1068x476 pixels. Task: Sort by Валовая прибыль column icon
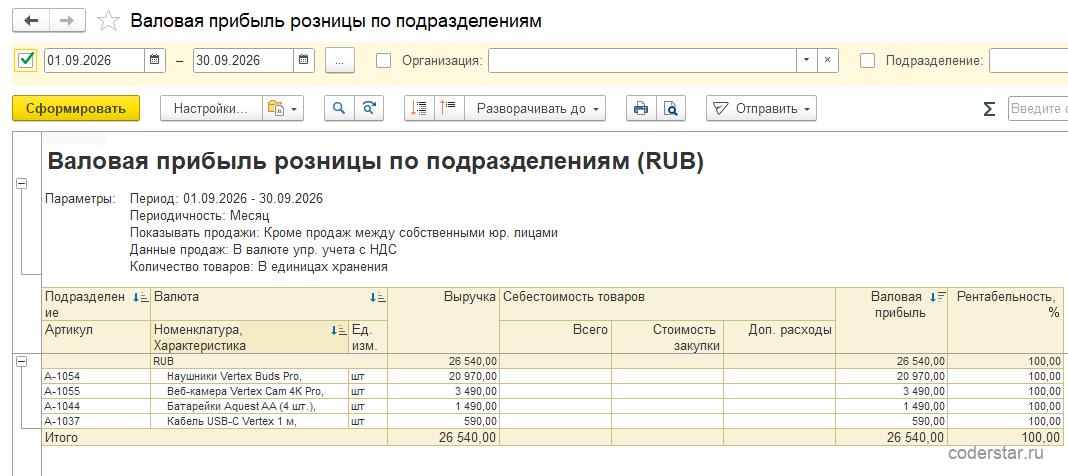click(x=937, y=297)
